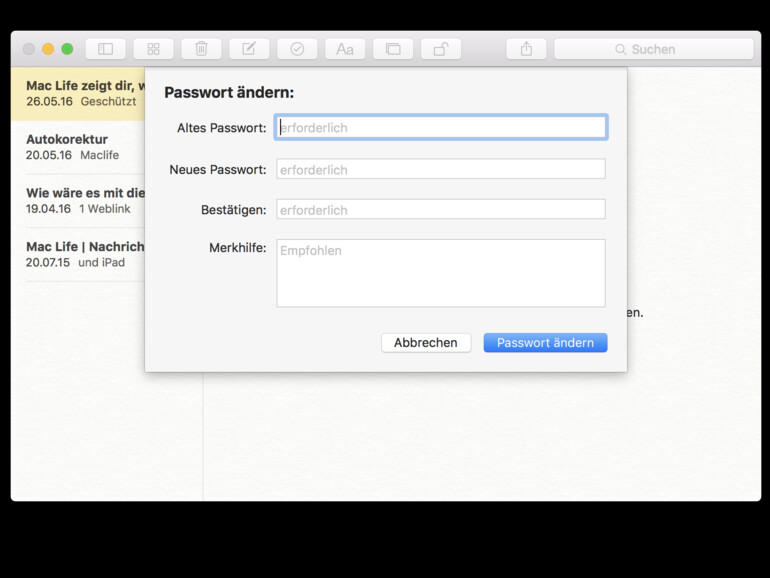Confirm with blue Passwort ändern button
Viewport: 770px width, 578px height.
click(545, 343)
